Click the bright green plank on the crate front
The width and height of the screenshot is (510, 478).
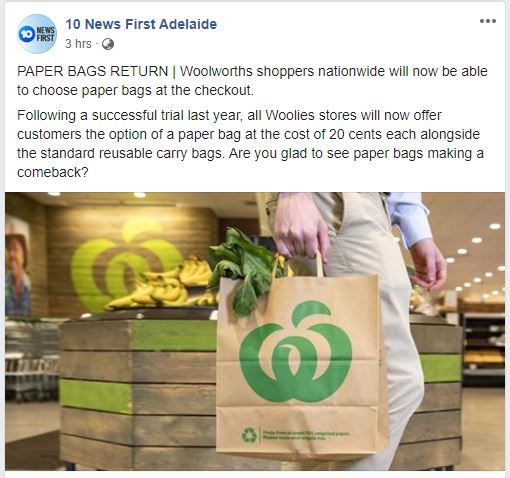[x=96, y=396]
